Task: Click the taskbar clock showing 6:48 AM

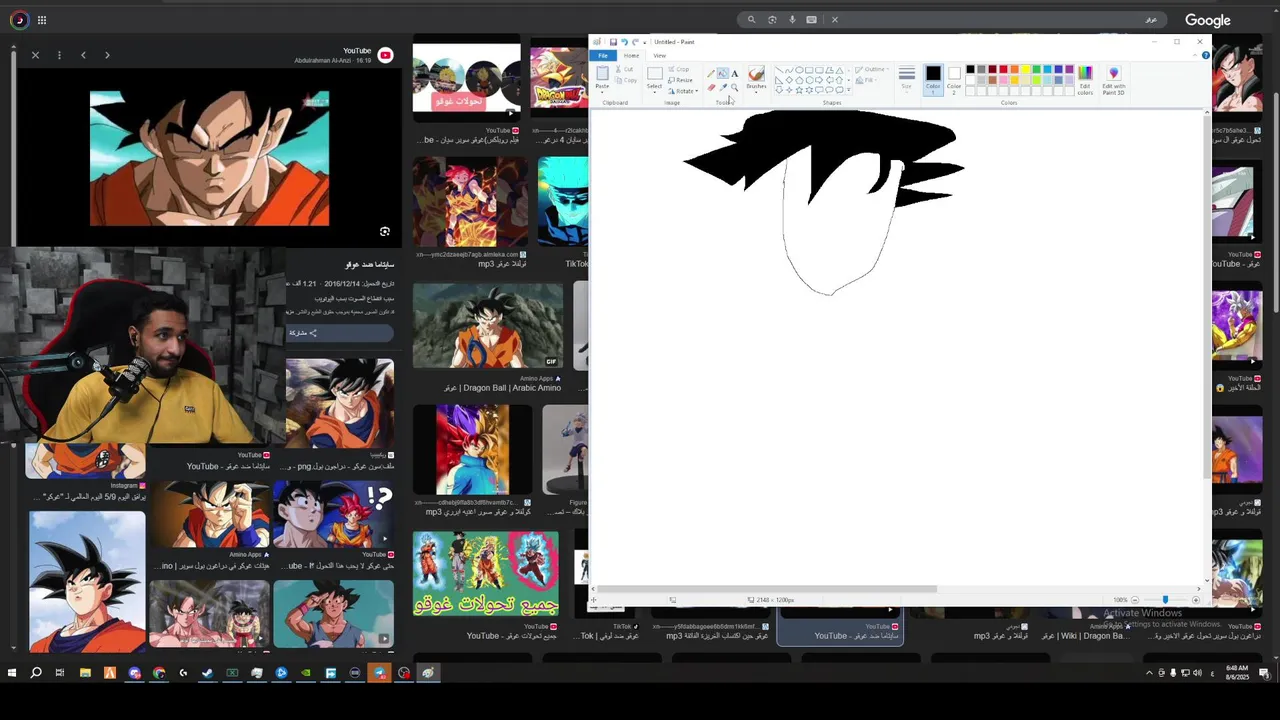Action: (1237, 673)
